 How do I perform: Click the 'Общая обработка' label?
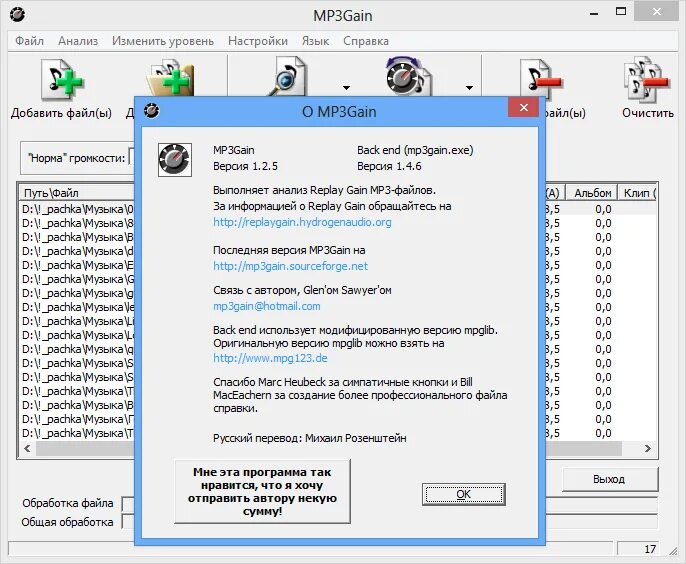tap(67, 522)
